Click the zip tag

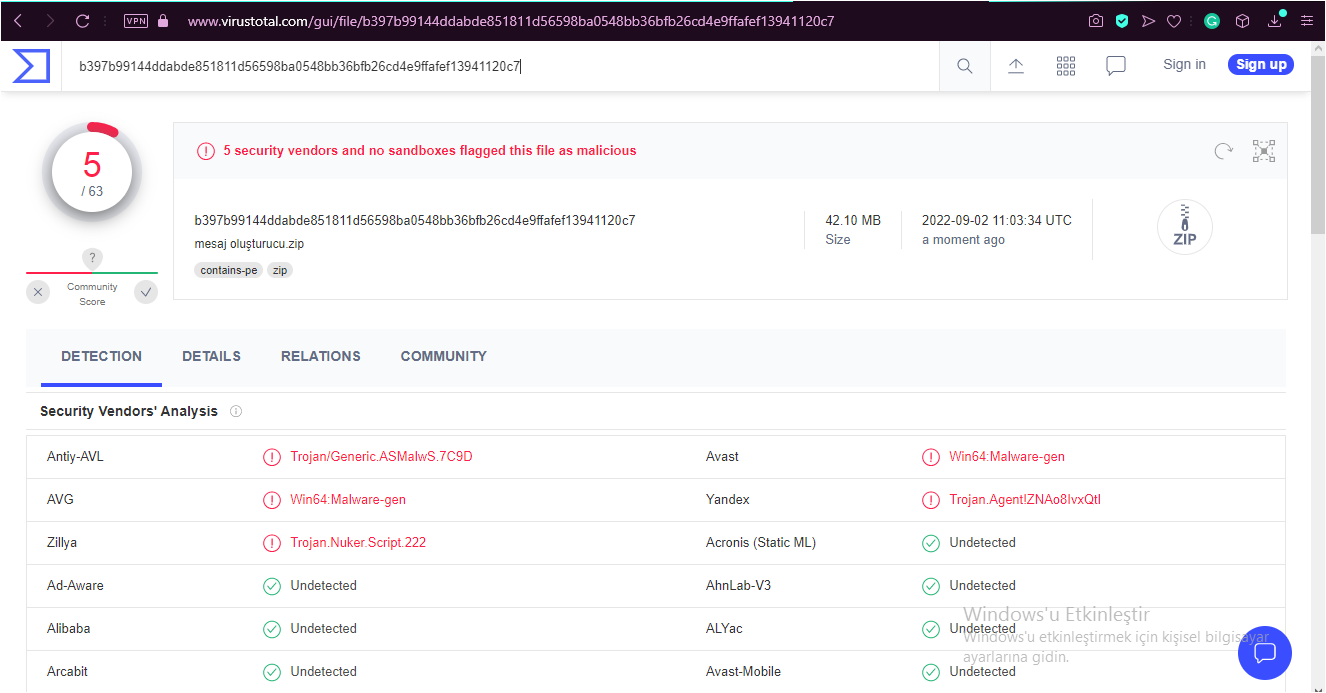tap(280, 270)
